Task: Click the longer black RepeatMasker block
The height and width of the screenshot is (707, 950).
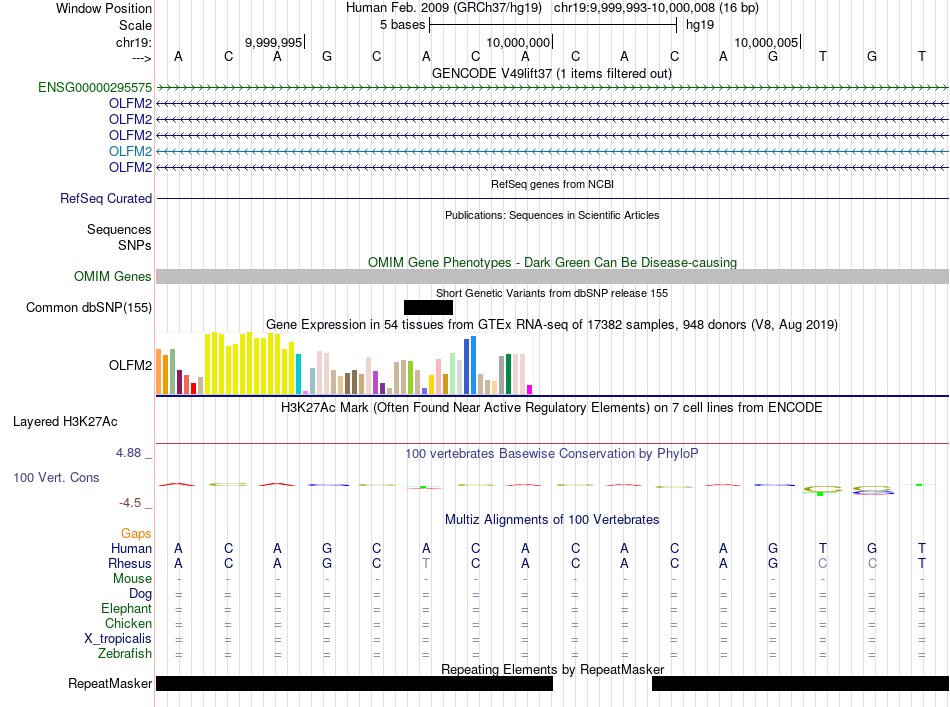Action: [x=354, y=683]
